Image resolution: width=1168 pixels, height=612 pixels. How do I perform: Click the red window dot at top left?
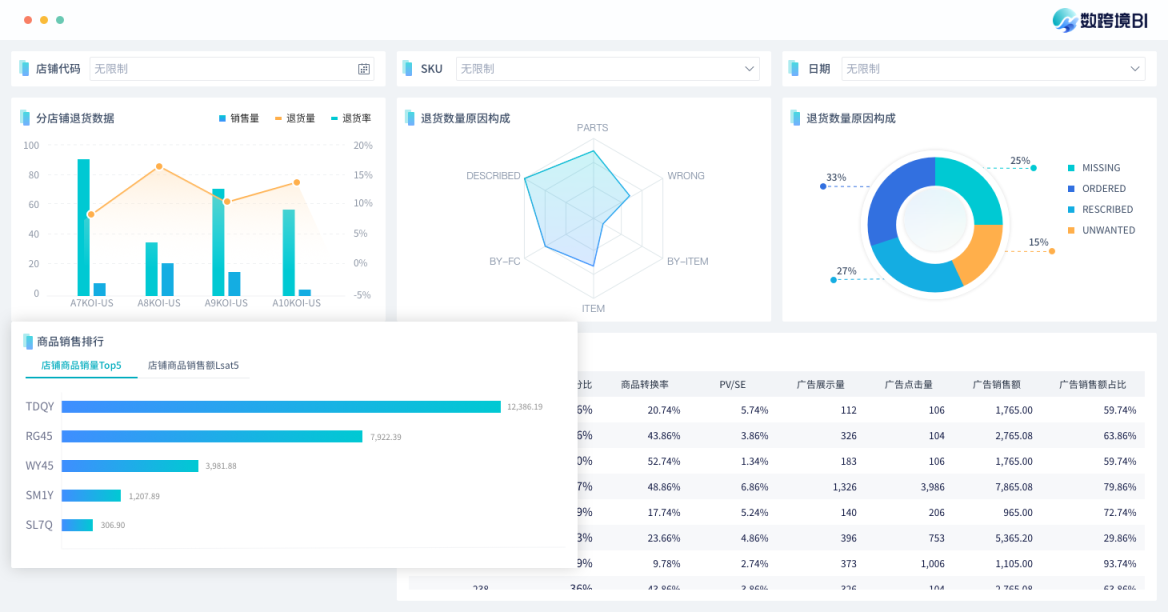click(x=28, y=20)
